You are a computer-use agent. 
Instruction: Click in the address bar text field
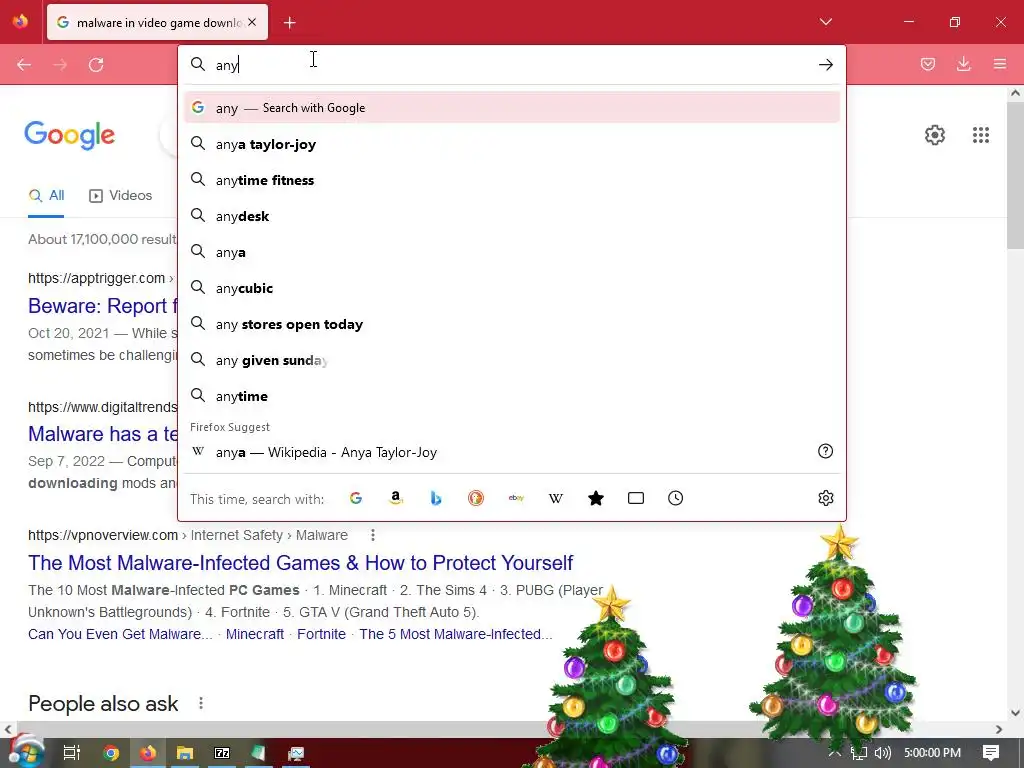point(513,65)
